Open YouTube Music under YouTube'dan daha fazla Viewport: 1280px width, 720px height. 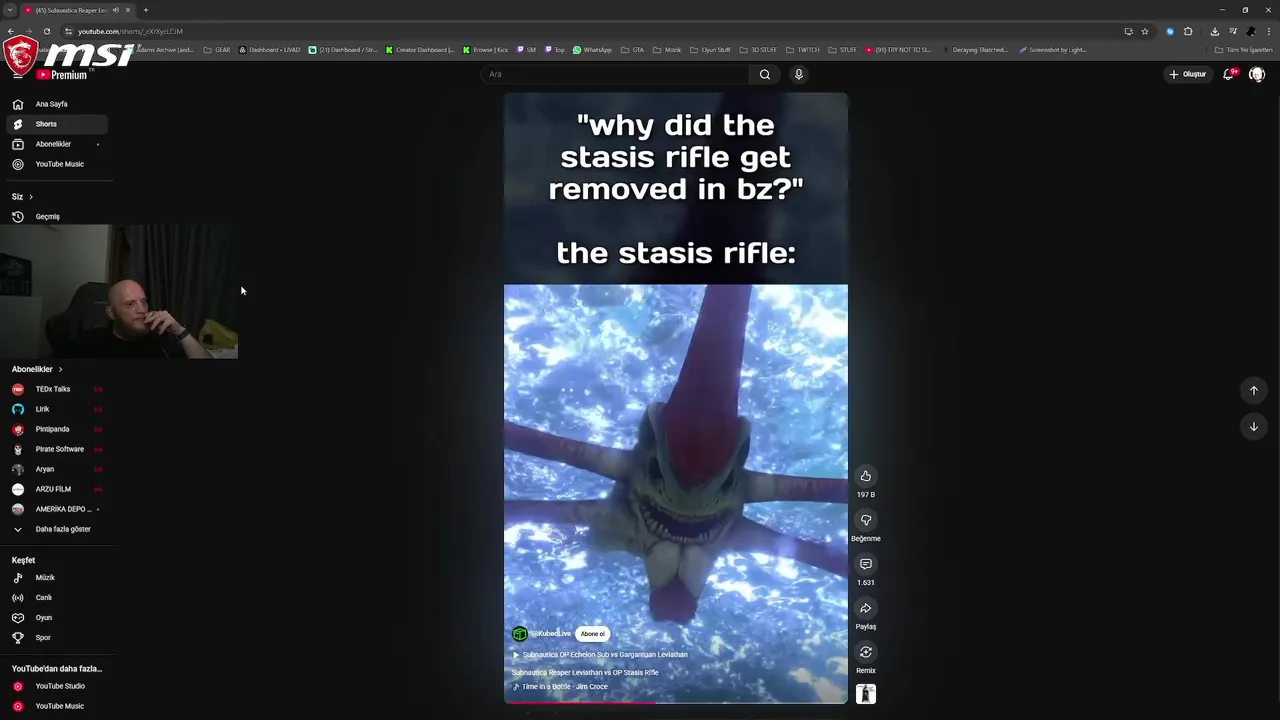pos(56,706)
